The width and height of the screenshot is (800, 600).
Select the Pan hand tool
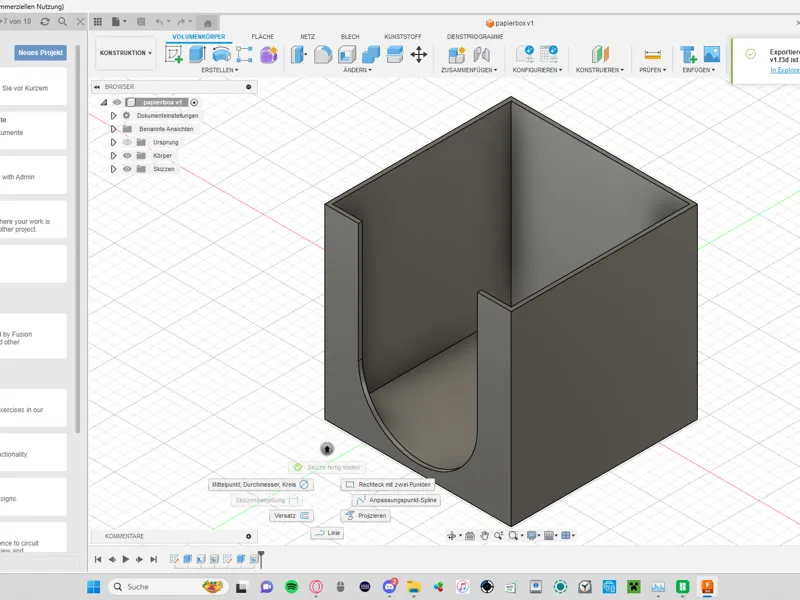coord(484,535)
